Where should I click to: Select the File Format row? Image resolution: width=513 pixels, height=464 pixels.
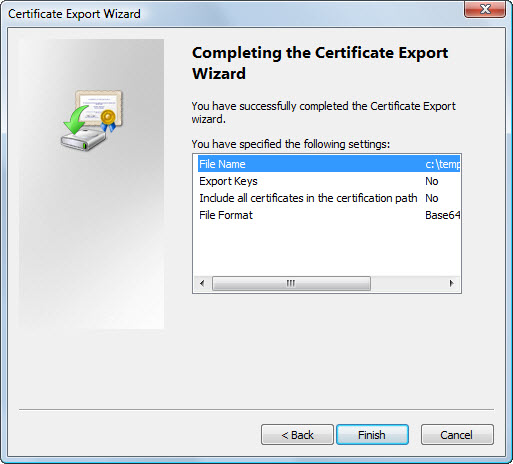[x=329, y=215]
